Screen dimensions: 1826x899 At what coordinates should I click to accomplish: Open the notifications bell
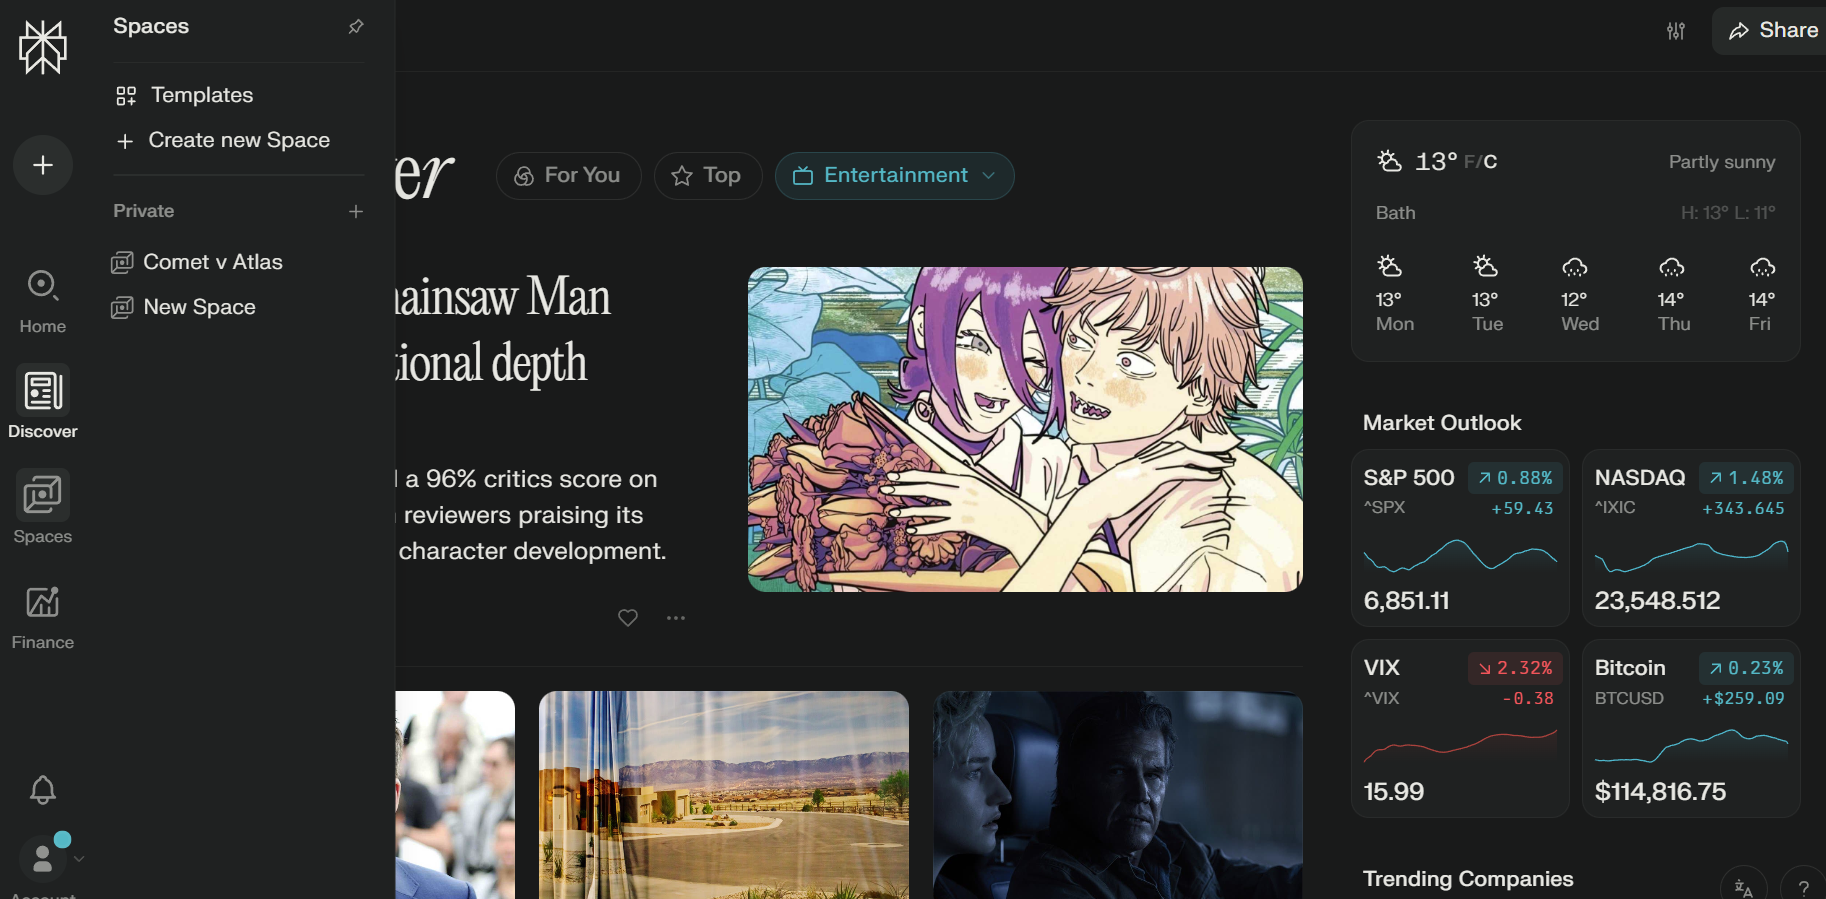click(x=43, y=790)
